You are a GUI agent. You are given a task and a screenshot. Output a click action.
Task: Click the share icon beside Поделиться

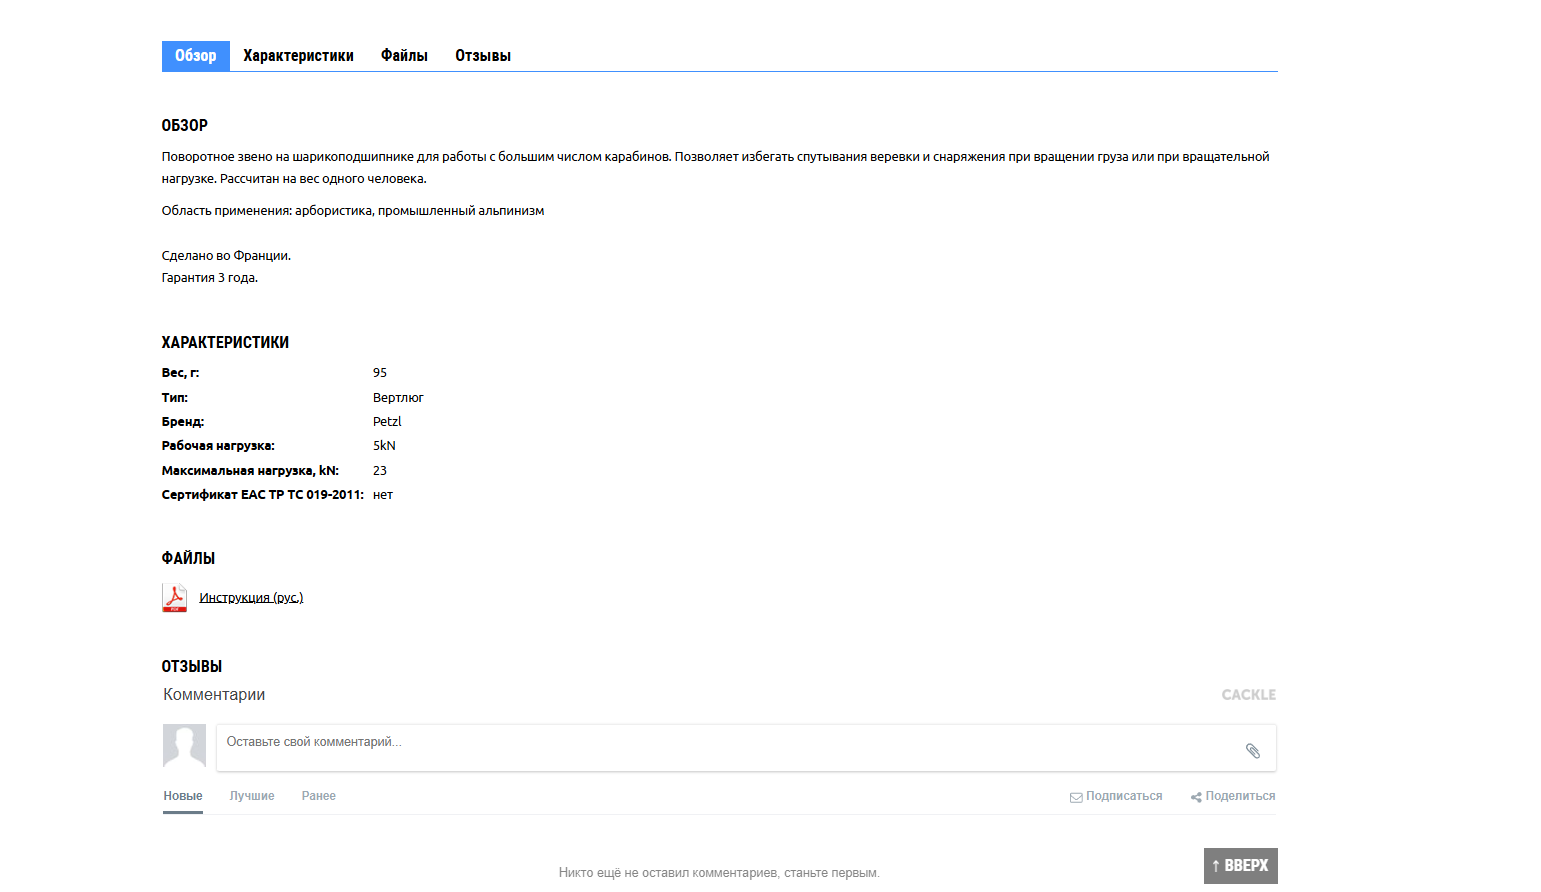1196,797
